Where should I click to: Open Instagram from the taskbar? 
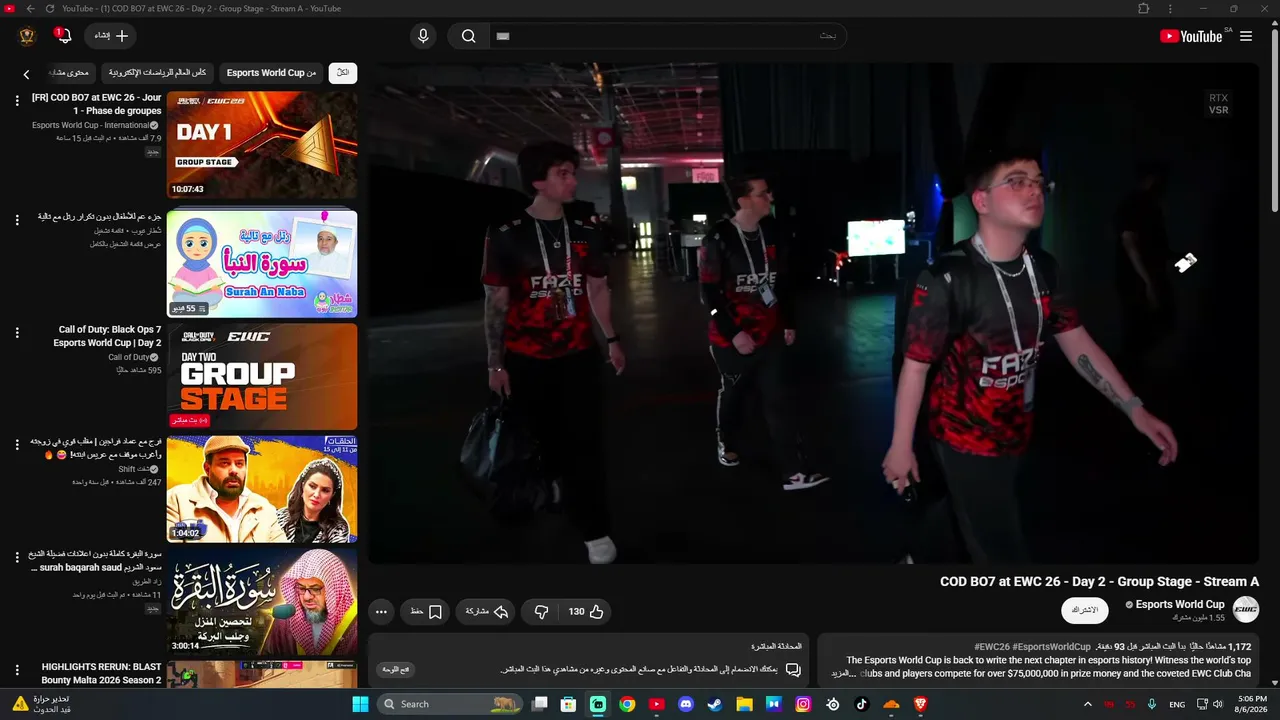point(803,704)
